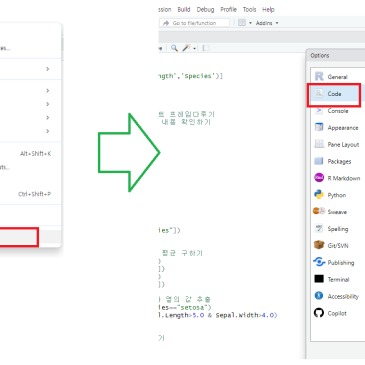Select R Markdown options
The height and width of the screenshot is (365, 365).
coord(337,178)
